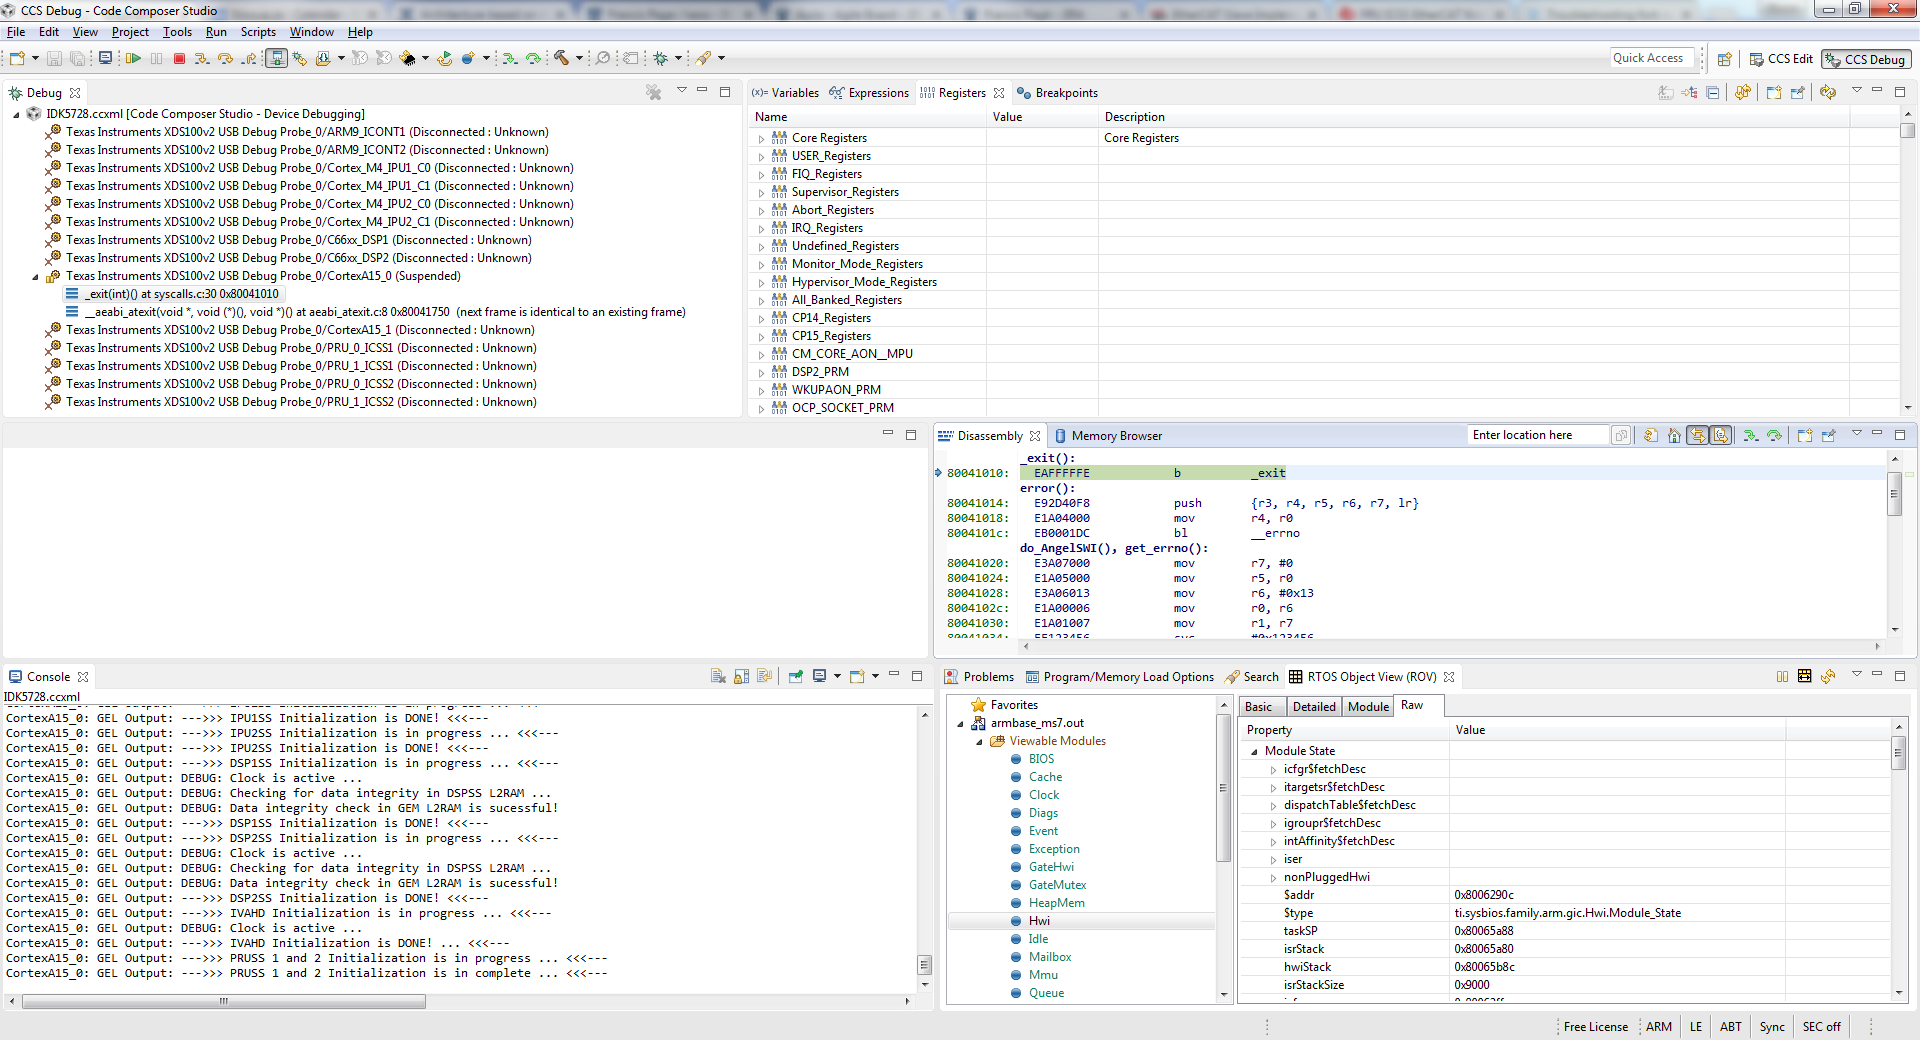Click the Enter location here field
Image resolution: width=1920 pixels, height=1040 pixels.
[x=1536, y=435]
